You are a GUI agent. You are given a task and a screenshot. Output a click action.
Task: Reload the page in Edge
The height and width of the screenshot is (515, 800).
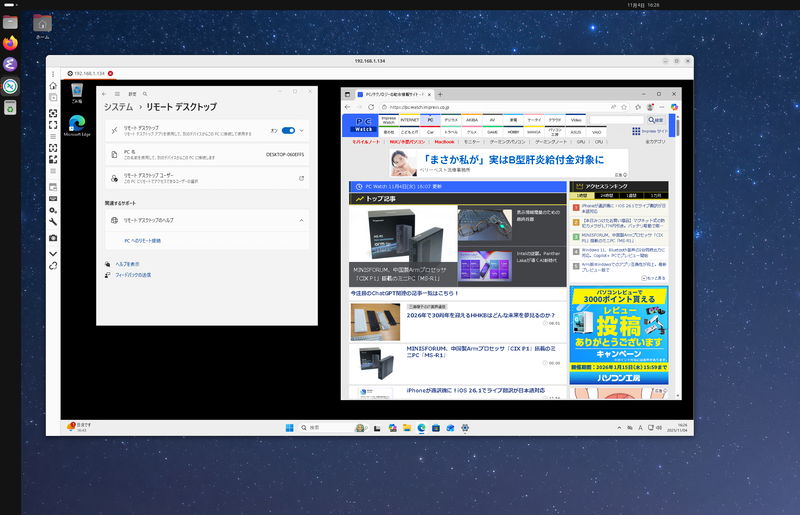371,107
